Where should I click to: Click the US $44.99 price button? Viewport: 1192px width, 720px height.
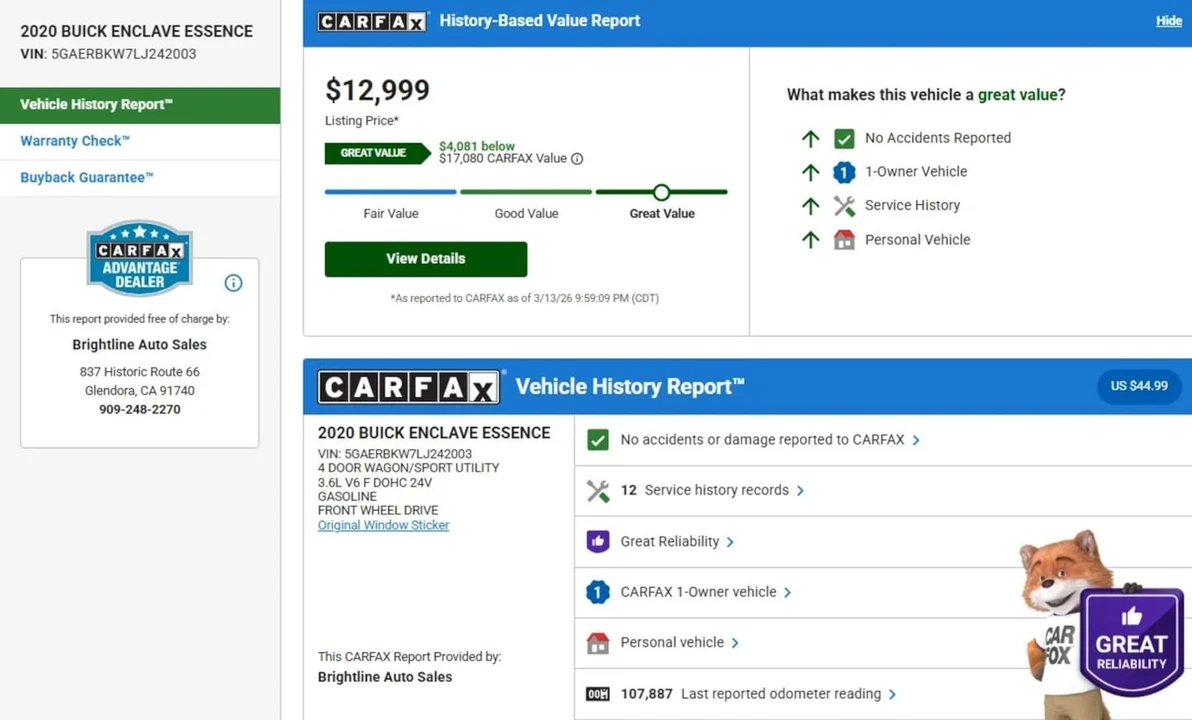click(x=1139, y=386)
